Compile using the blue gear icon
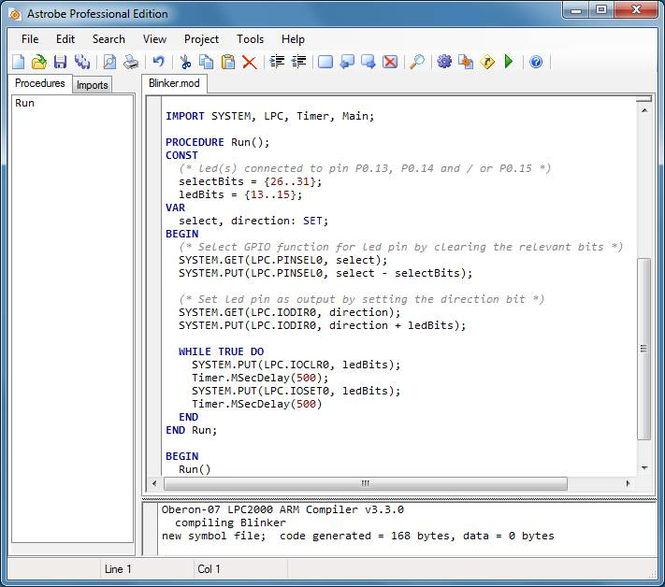The width and height of the screenshot is (665, 587). 444,62
